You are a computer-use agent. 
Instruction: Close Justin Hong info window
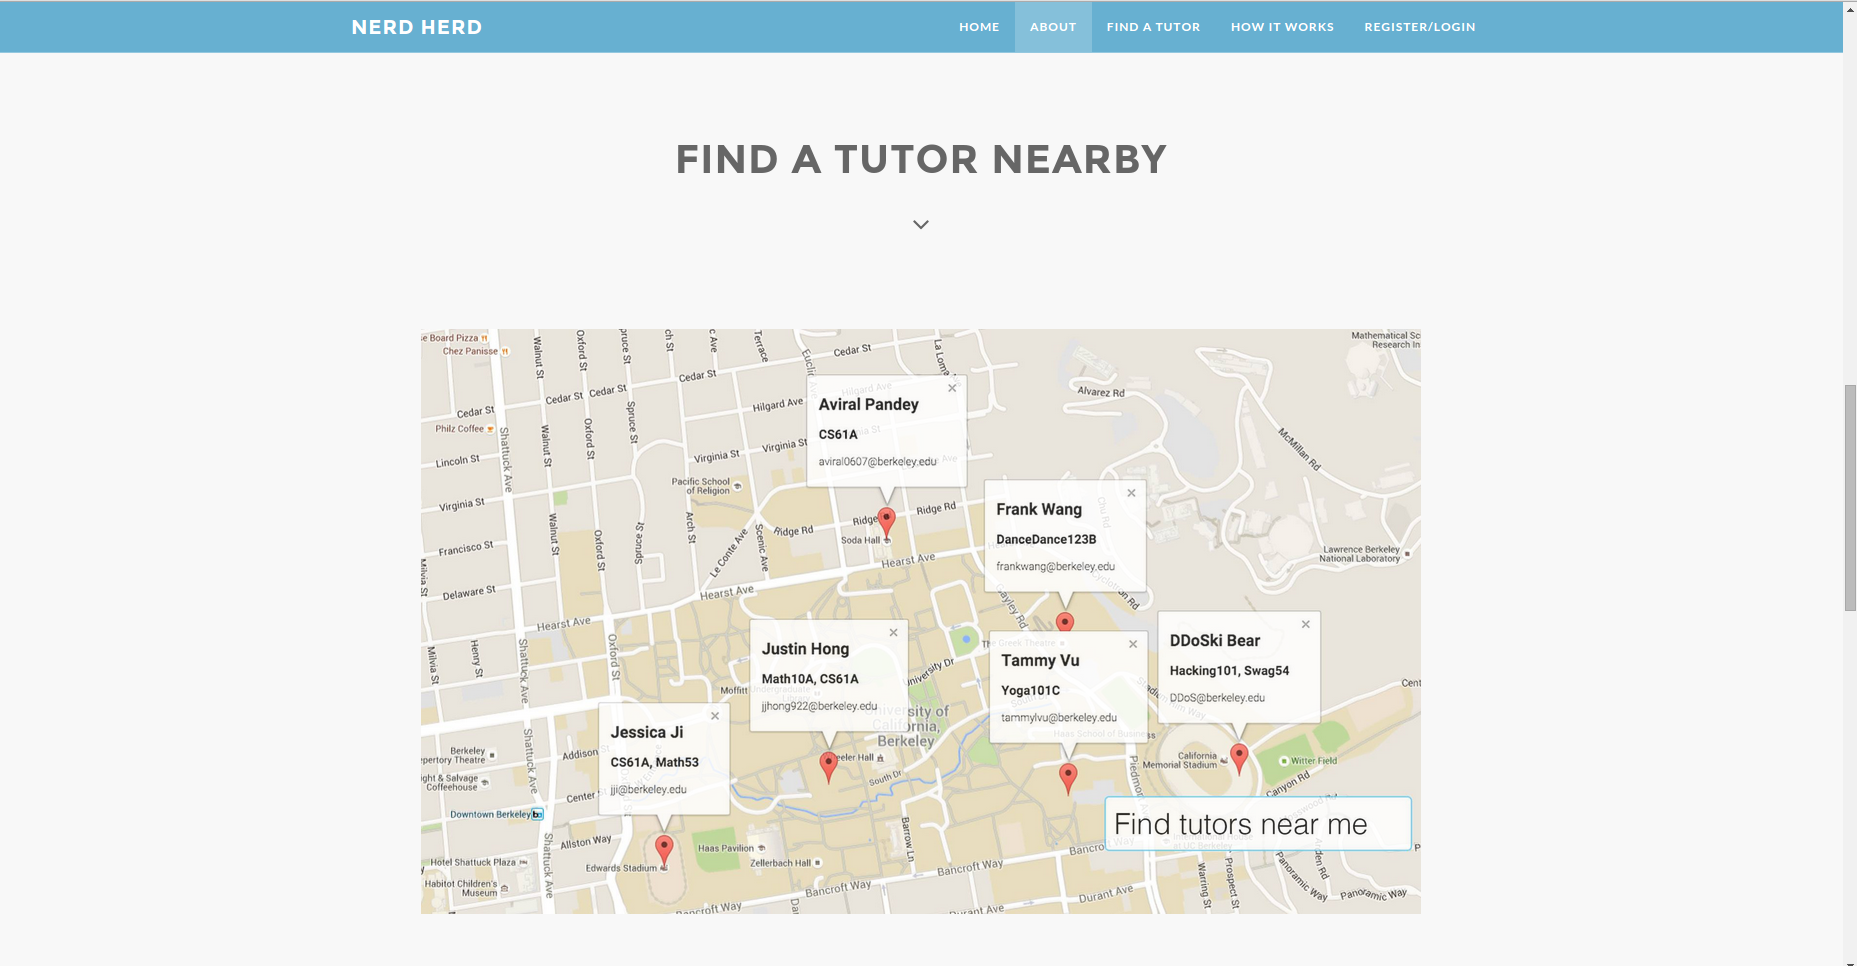(894, 633)
